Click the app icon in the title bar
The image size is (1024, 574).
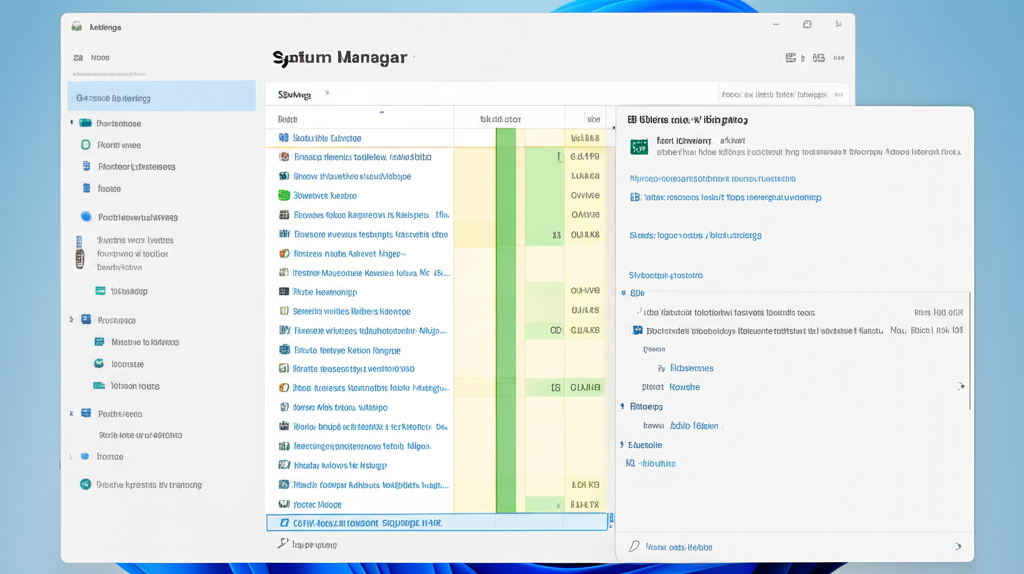click(77, 27)
